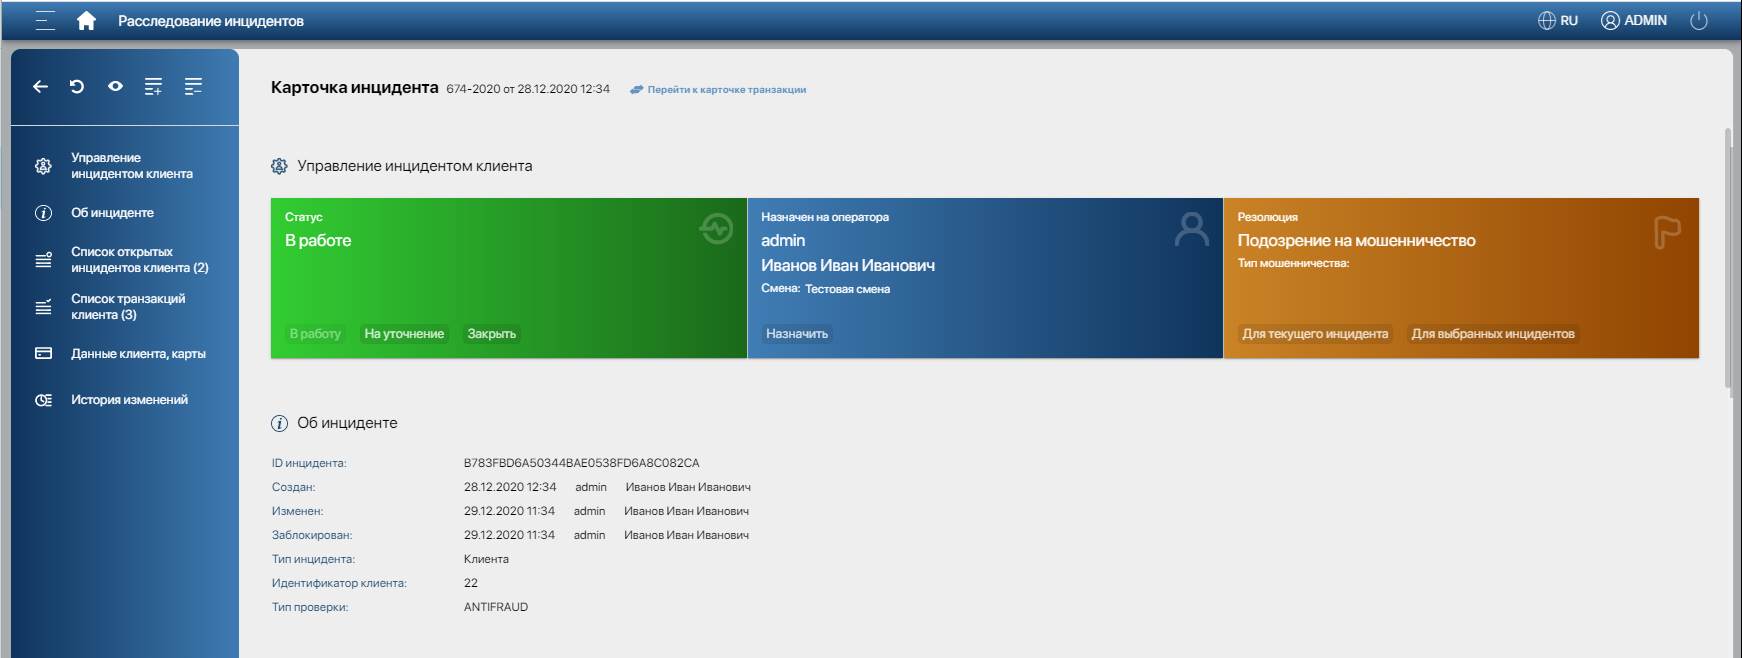Open Данные клиента, карты in sidebar
This screenshot has height=658, width=1742.
coord(138,354)
